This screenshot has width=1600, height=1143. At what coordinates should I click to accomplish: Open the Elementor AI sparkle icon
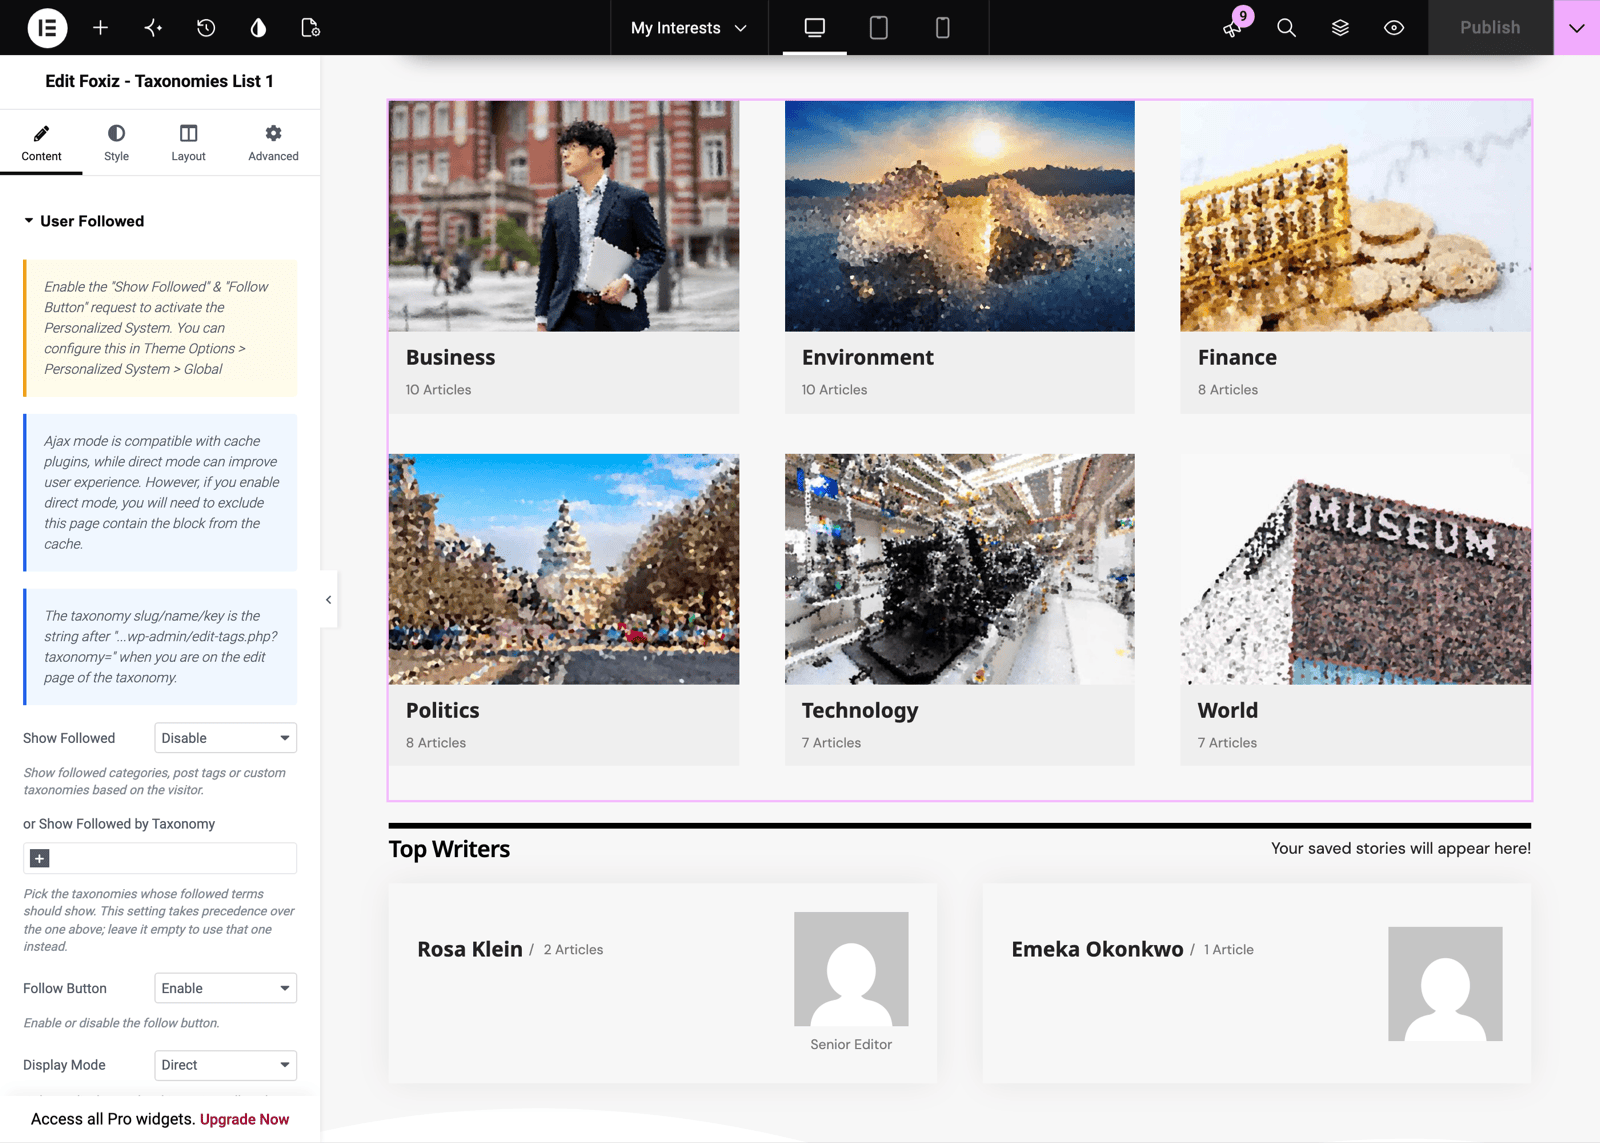(153, 28)
